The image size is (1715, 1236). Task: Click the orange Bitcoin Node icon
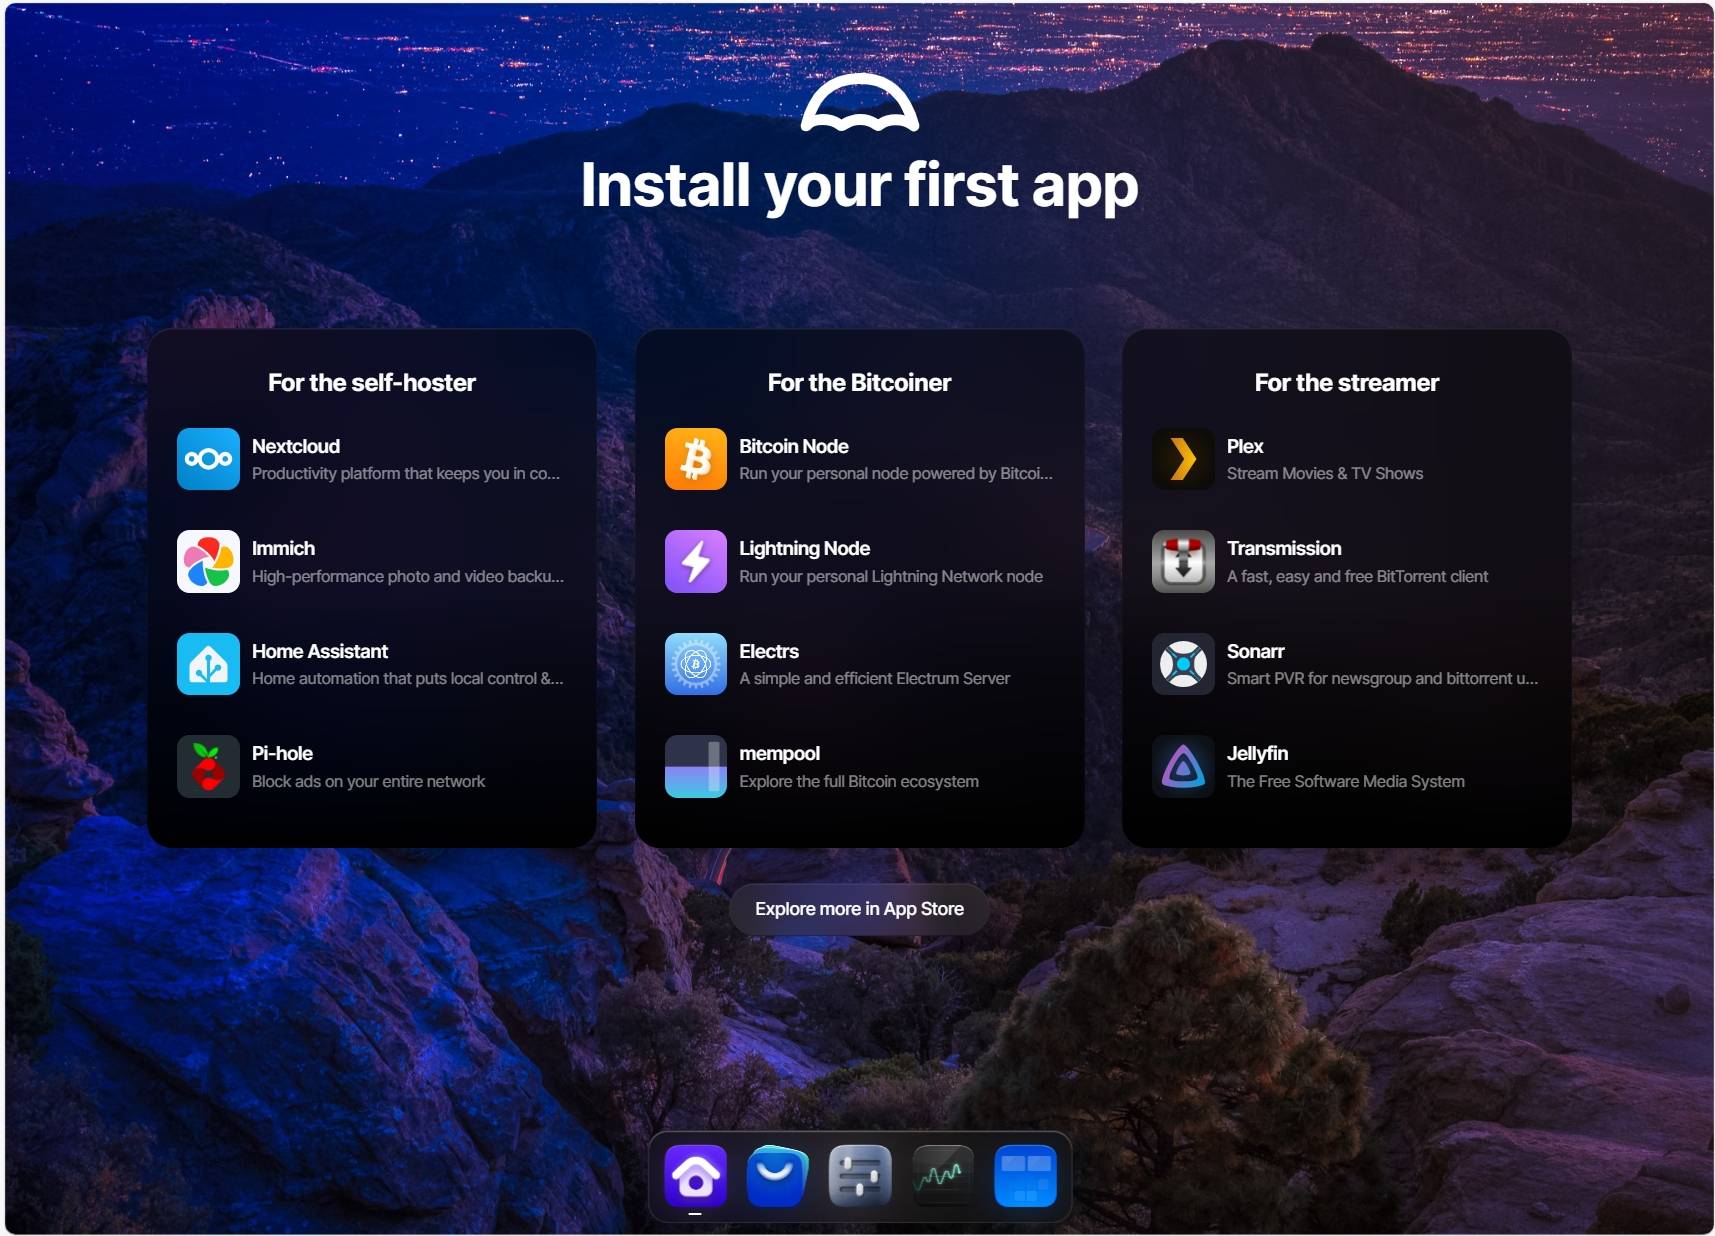[x=696, y=459]
